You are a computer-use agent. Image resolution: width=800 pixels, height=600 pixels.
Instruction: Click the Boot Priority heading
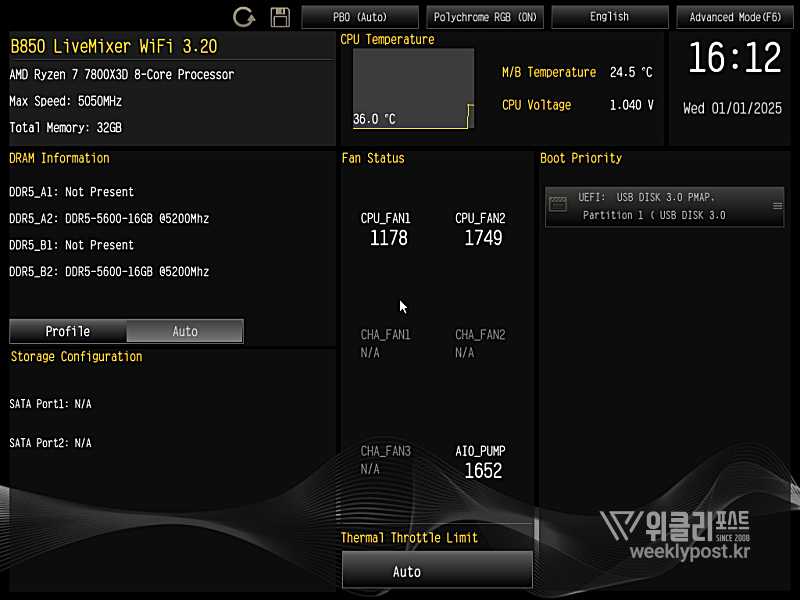pyautogui.click(x=581, y=158)
